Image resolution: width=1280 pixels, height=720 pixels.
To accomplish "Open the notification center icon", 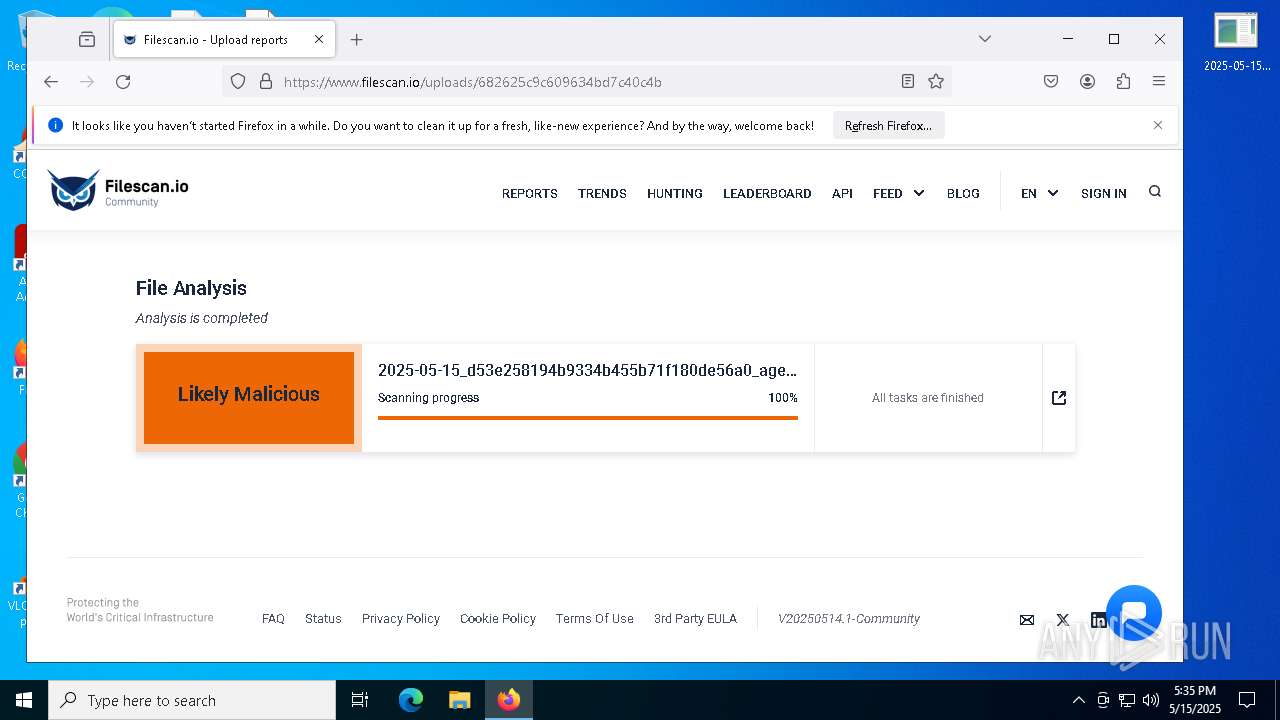I will 1247,700.
